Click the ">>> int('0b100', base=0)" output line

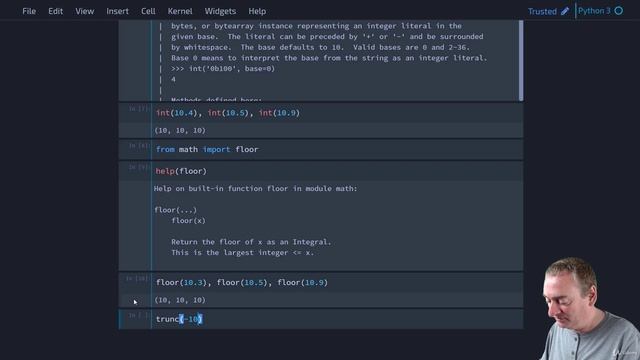click(223, 69)
